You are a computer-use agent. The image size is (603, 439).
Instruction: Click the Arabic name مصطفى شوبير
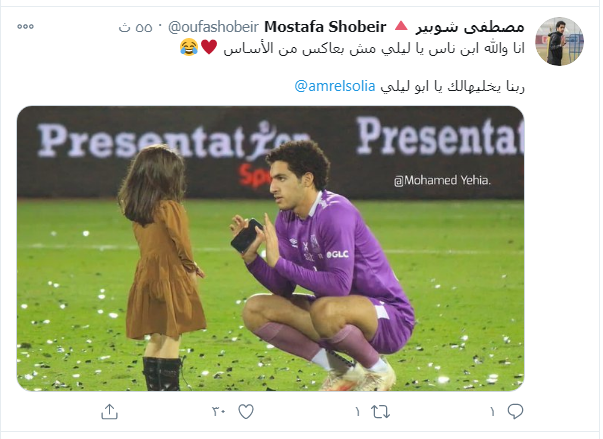470,27
